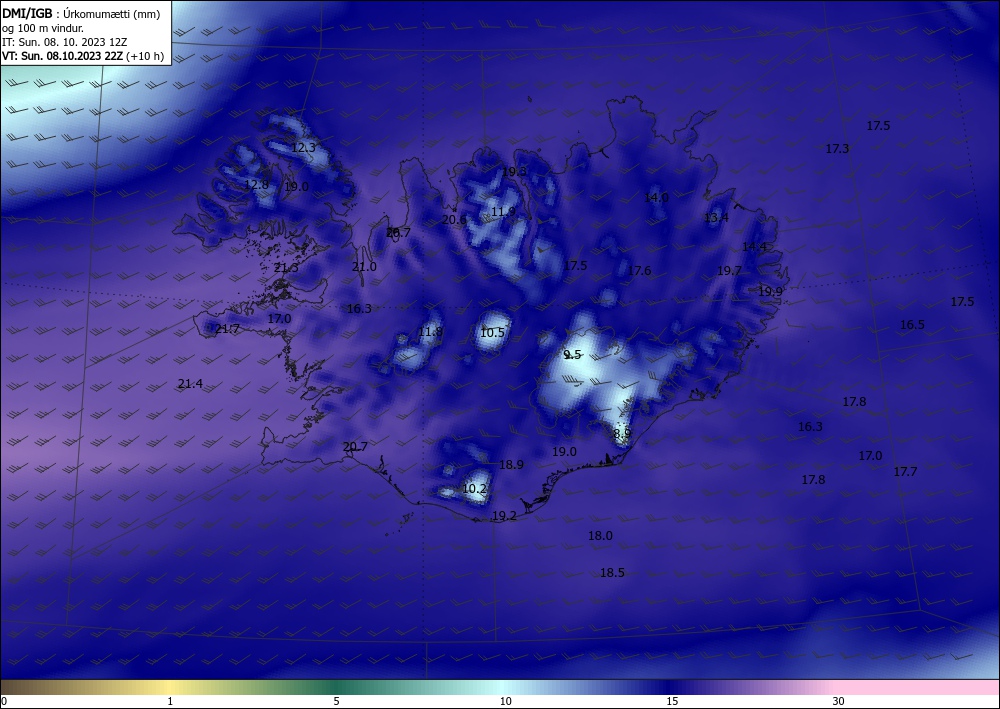Select the 12.8 map value

(x=256, y=185)
